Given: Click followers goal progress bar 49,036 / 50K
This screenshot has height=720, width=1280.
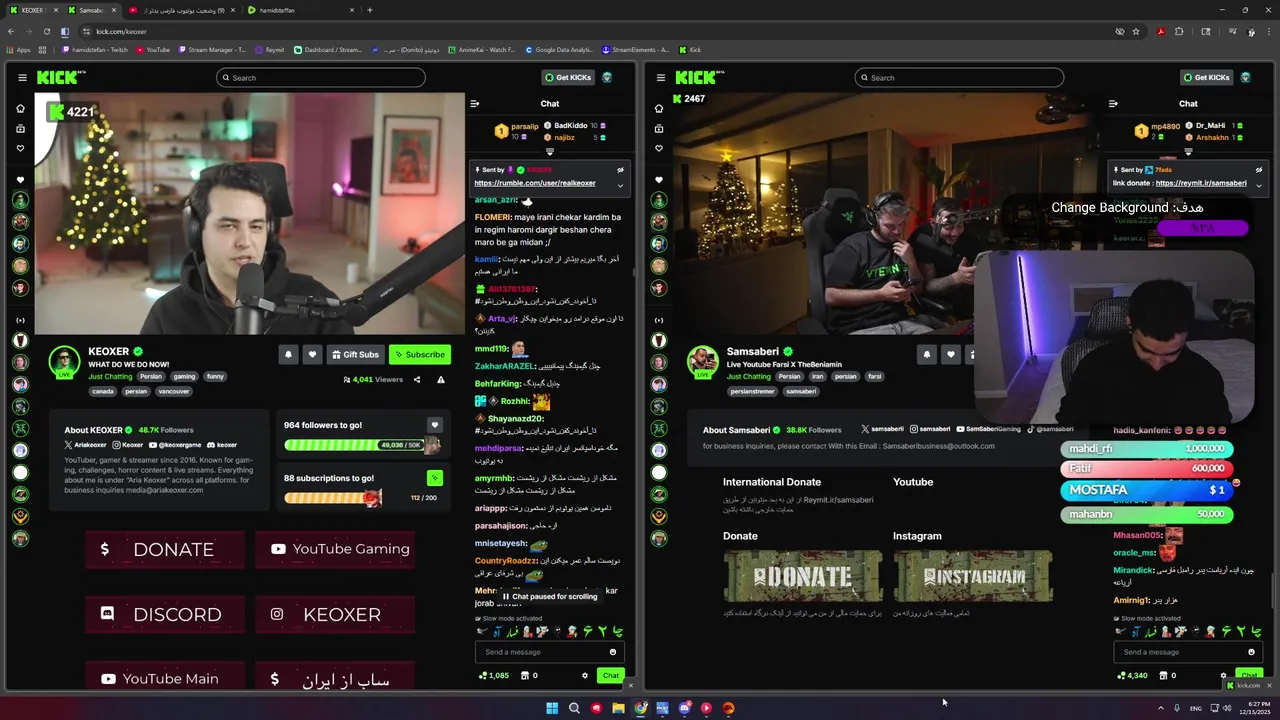Looking at the screenshot, I should (354, 445).
